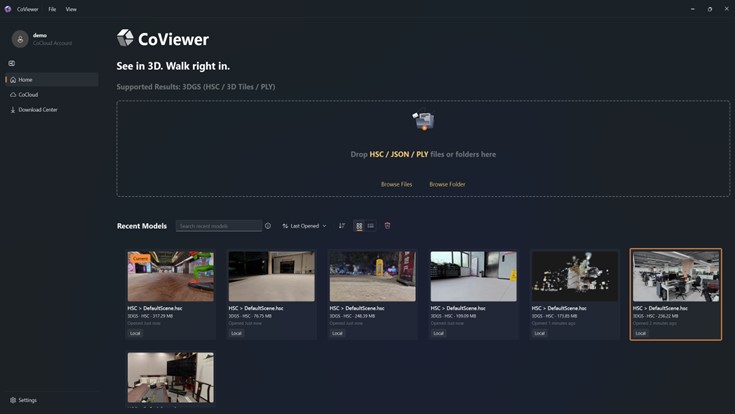The width and height of the screenshot is (735, 414).
Task: Click the "3DGS · HSC · 317.29 MB" text
Action: point(150,316)
